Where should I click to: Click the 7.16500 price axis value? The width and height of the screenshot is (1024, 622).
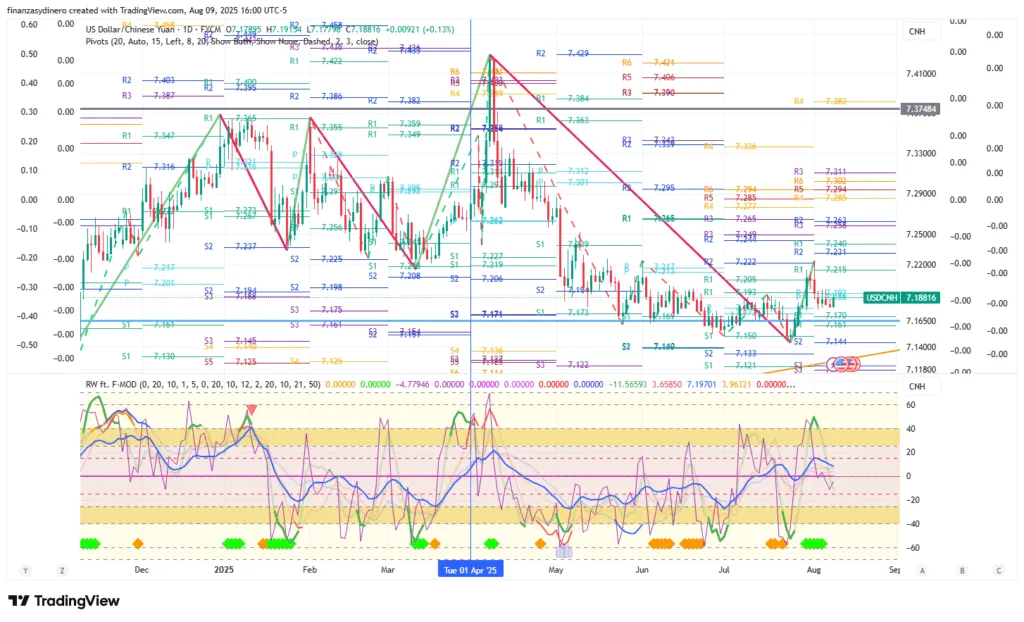click(921, 321)
